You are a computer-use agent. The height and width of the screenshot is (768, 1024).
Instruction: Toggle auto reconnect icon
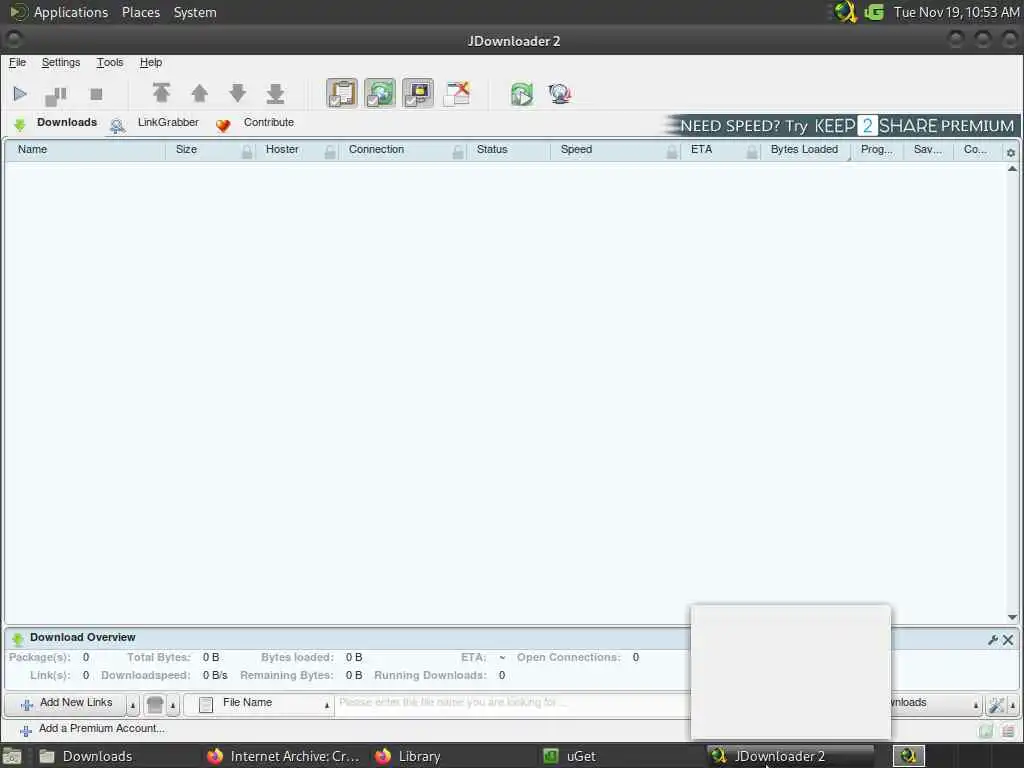tap(379, 93)
